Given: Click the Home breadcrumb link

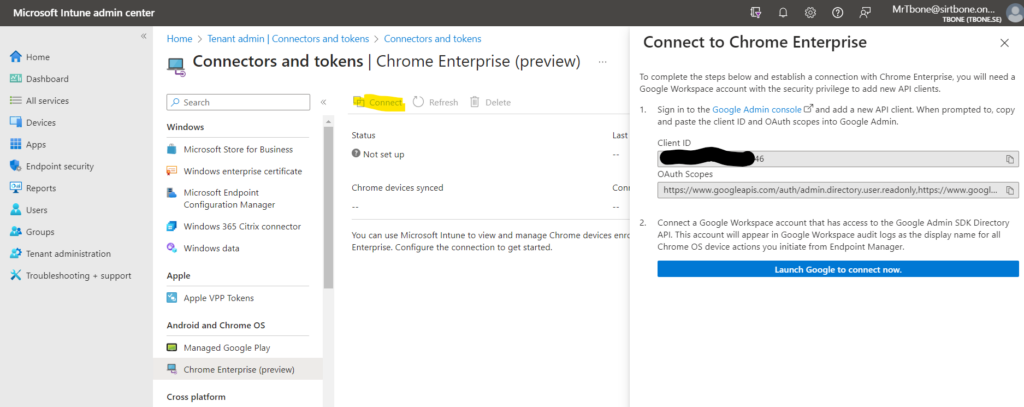Looking at the screenshot, I should click(x=180, y=39).
